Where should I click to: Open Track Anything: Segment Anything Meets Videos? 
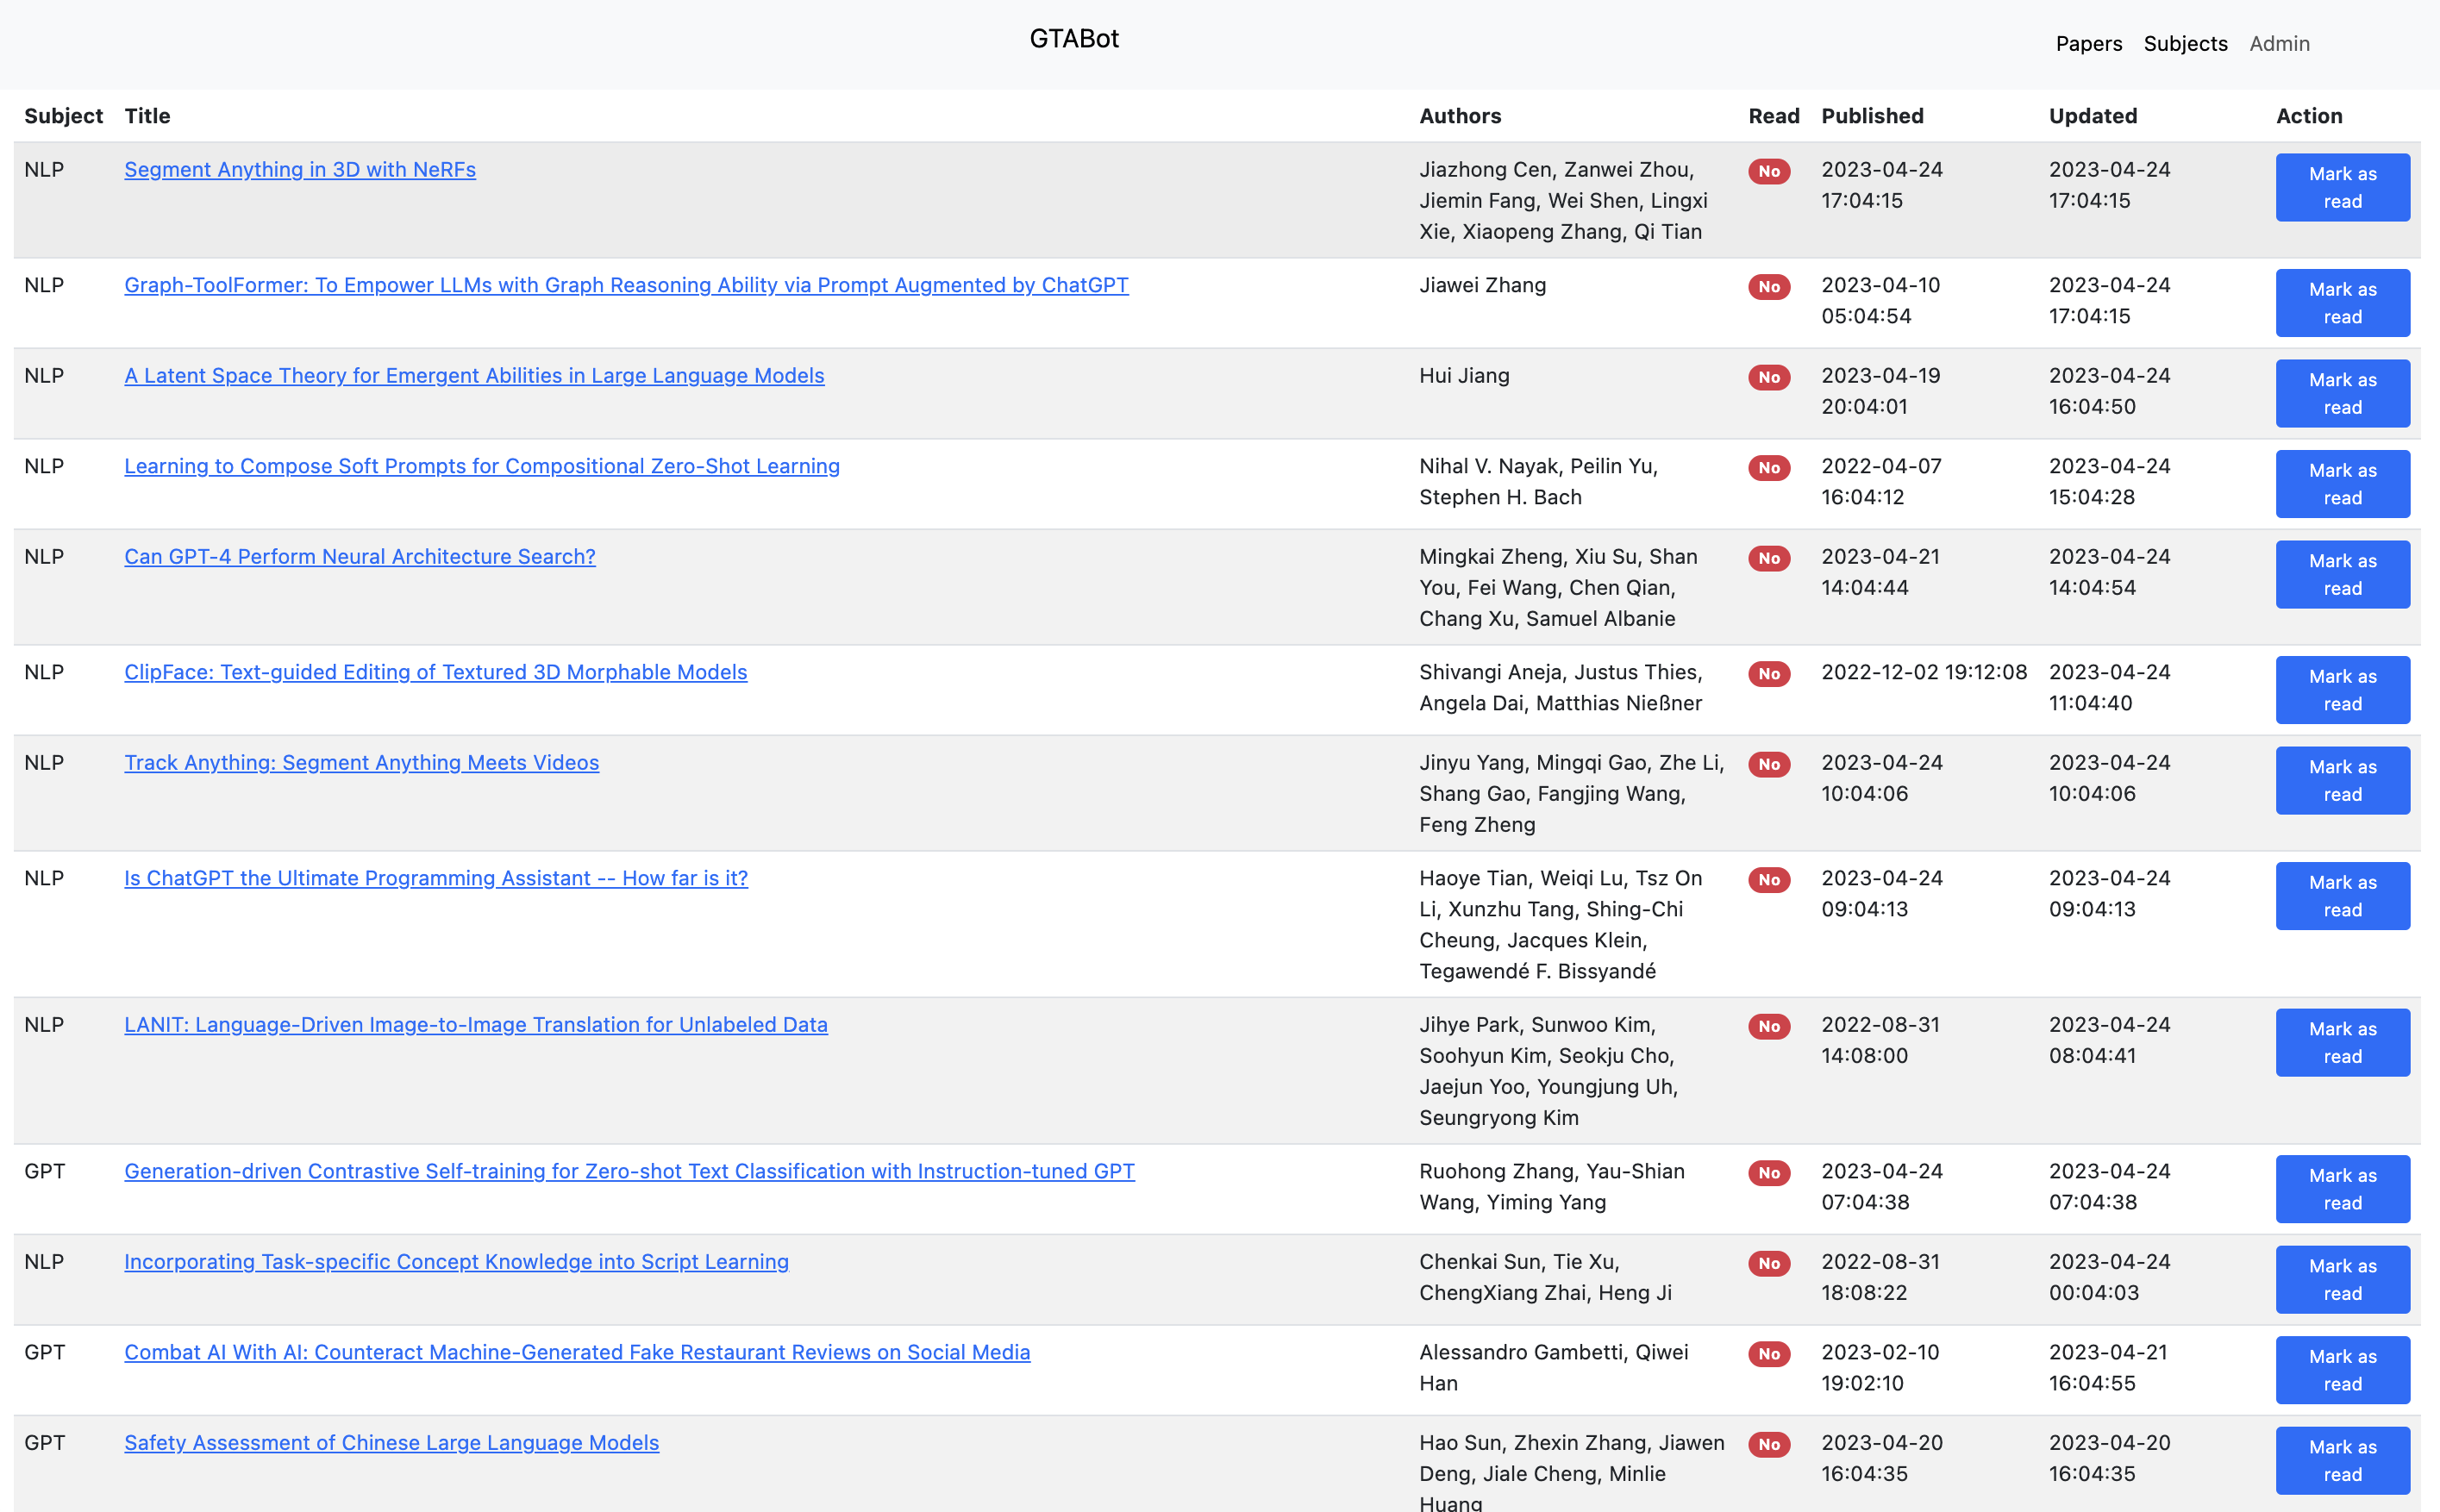coord(361,762)
